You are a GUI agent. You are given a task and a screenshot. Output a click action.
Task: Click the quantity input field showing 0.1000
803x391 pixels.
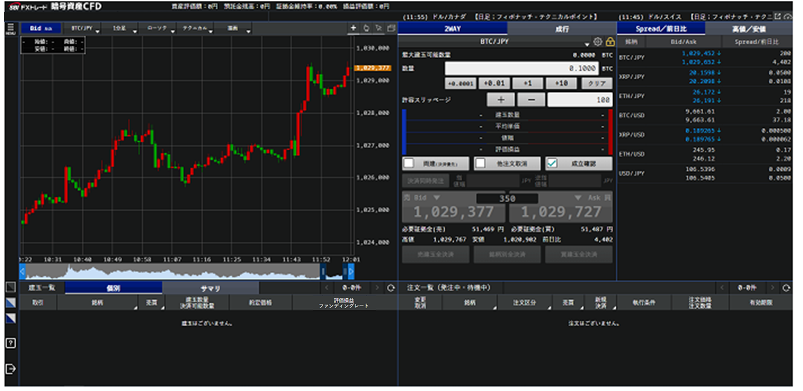[x=521, y=68]
